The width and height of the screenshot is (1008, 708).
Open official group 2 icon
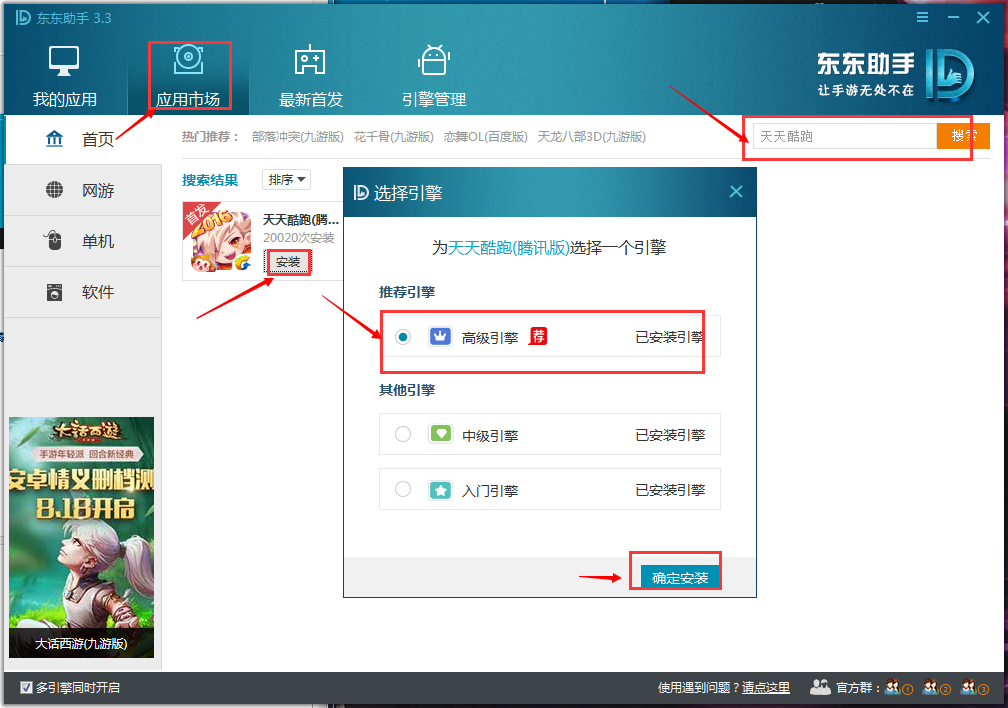[936, 687]
